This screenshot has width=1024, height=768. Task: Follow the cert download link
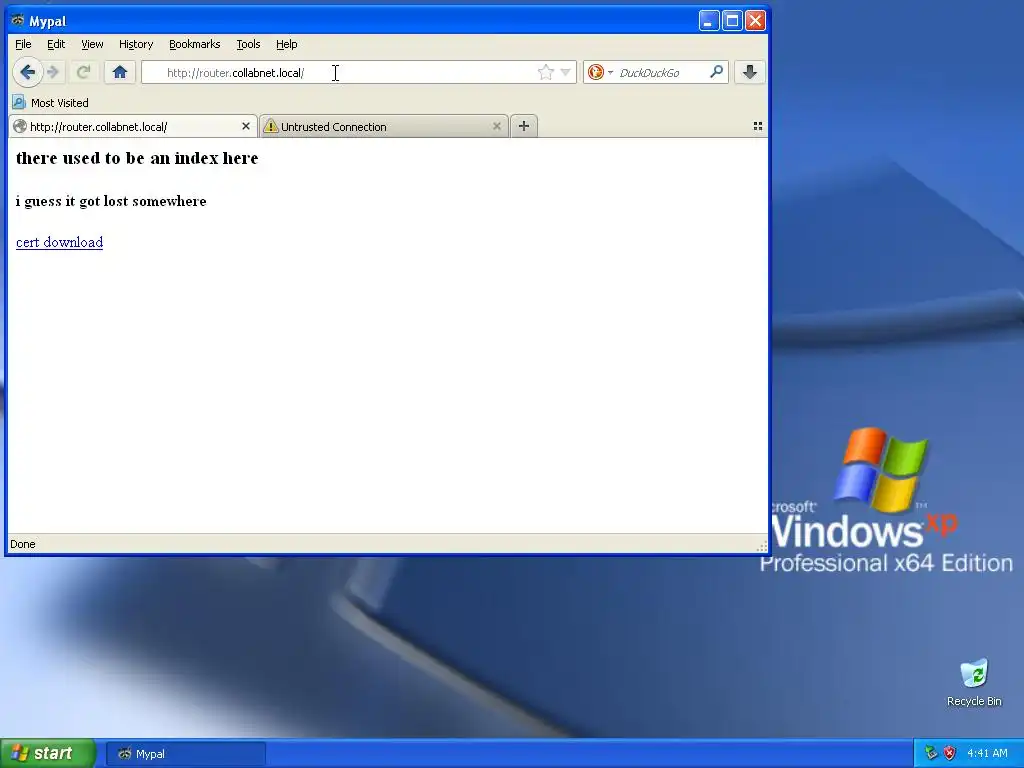click(59, 242)
